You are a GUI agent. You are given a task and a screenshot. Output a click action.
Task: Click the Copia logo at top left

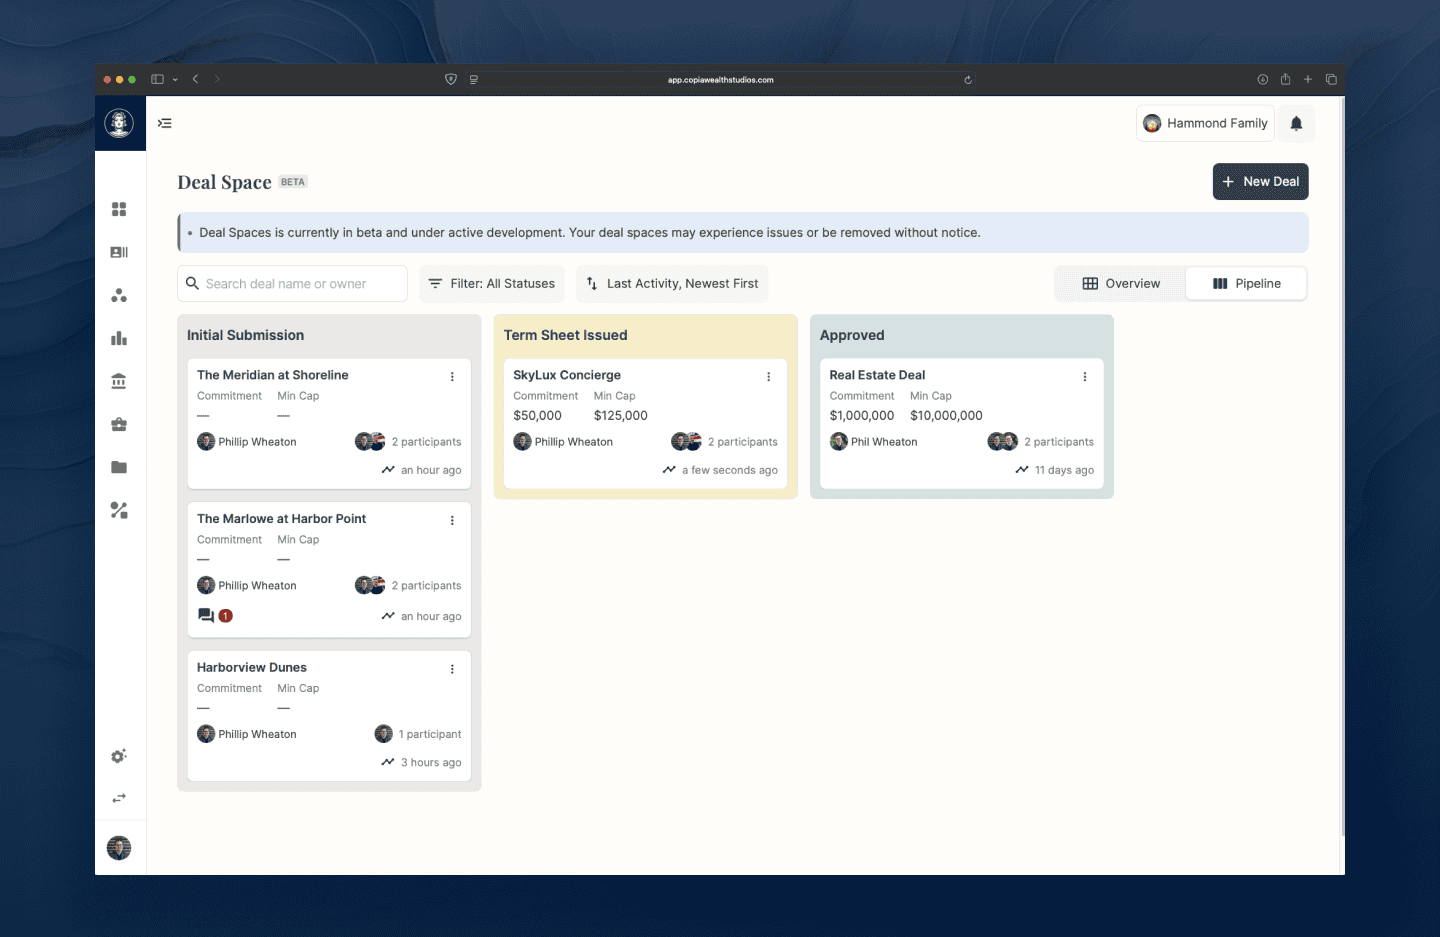[119, 123]
